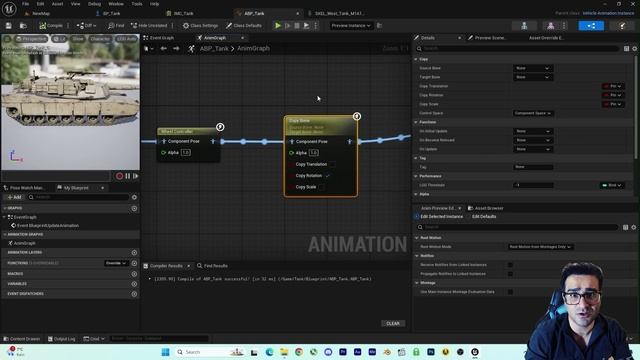This screenshot has width=640, height=360.
Task: Toggle Hide Unrelated nodes in the toolbar
Action: 149,25
